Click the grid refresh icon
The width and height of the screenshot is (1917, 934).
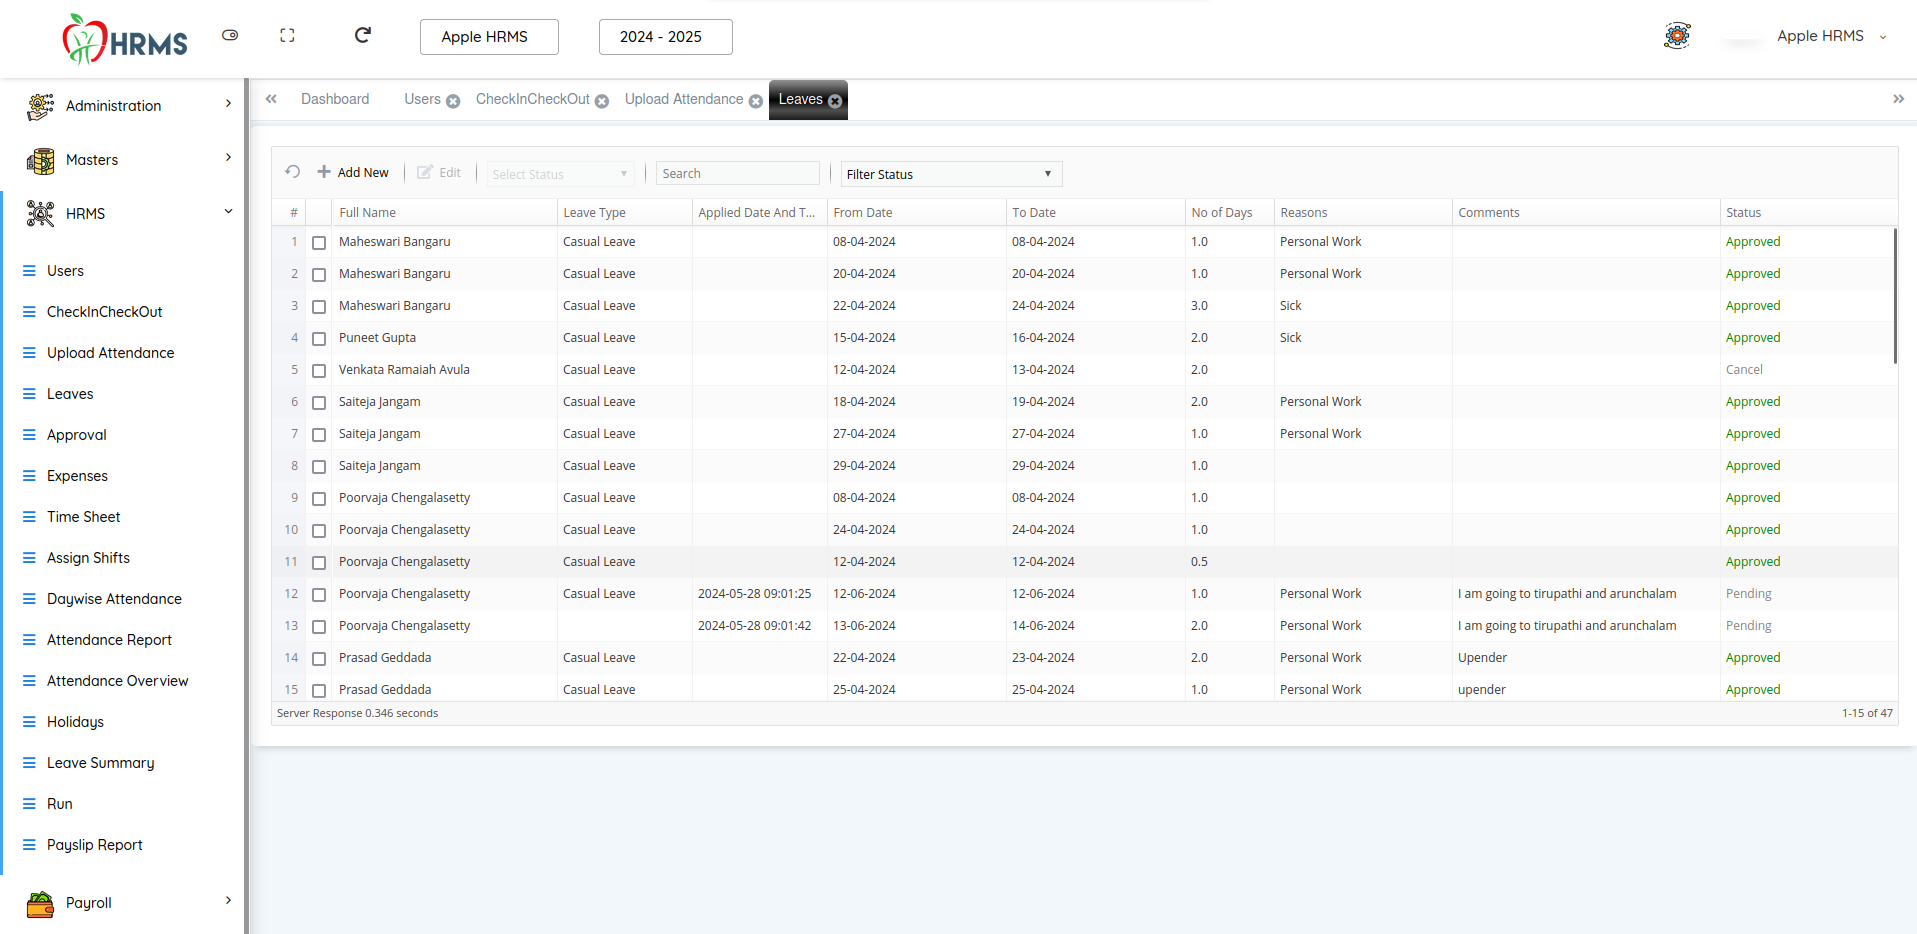[293, 172]
